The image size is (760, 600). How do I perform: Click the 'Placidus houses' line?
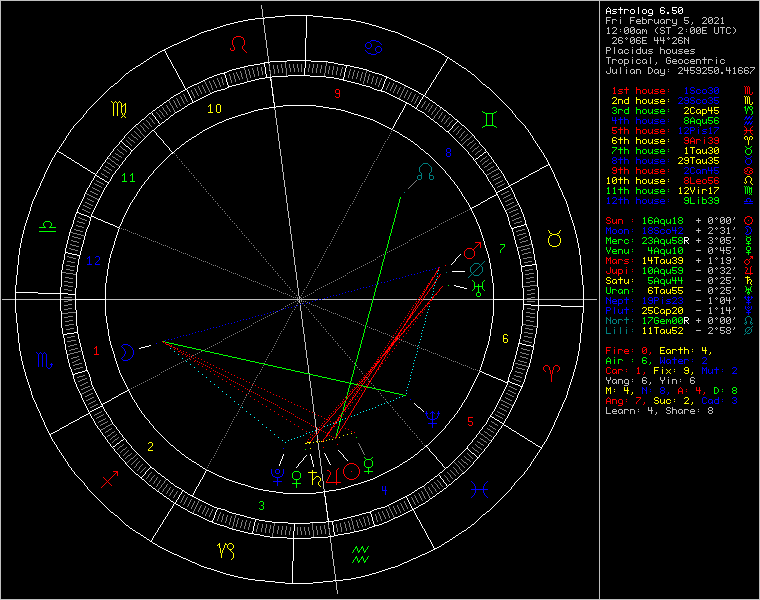650,51
